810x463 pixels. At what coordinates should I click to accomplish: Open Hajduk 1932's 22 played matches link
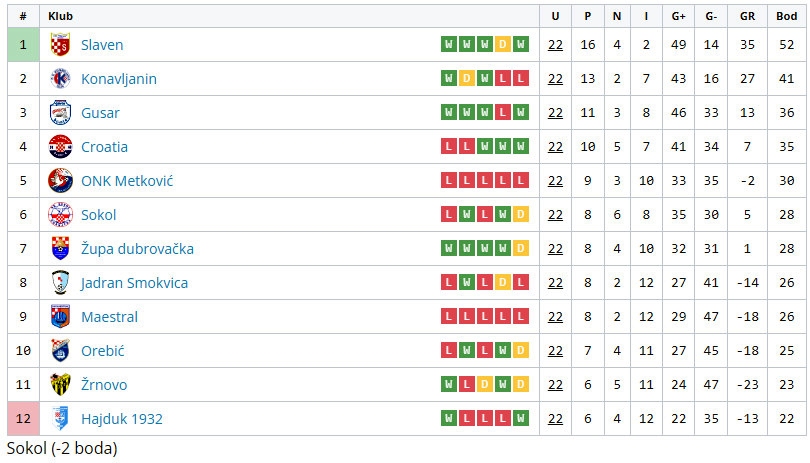[x=555, y=419]
